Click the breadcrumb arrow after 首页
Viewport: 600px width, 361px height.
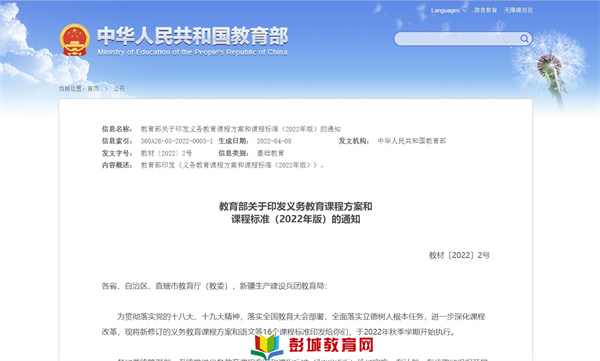click(106, 88)
